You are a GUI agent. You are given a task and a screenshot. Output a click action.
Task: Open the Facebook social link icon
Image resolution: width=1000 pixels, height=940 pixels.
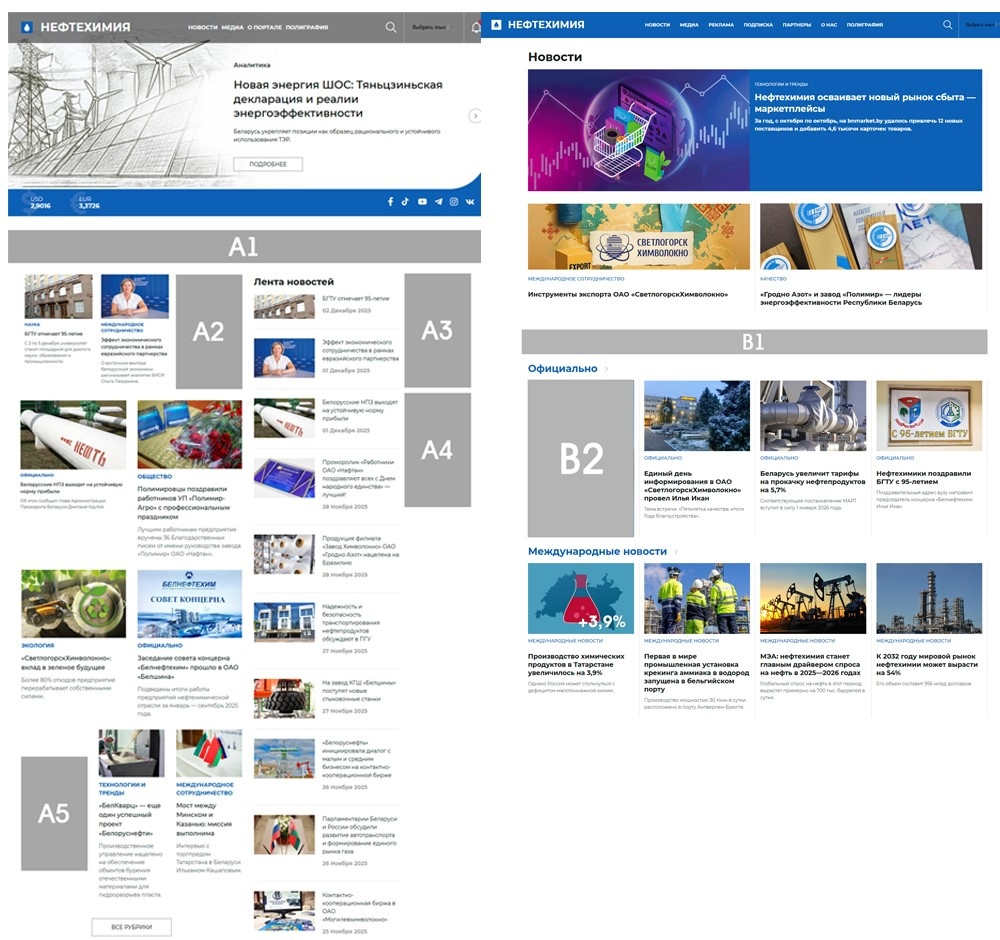[x=391, y=202]
